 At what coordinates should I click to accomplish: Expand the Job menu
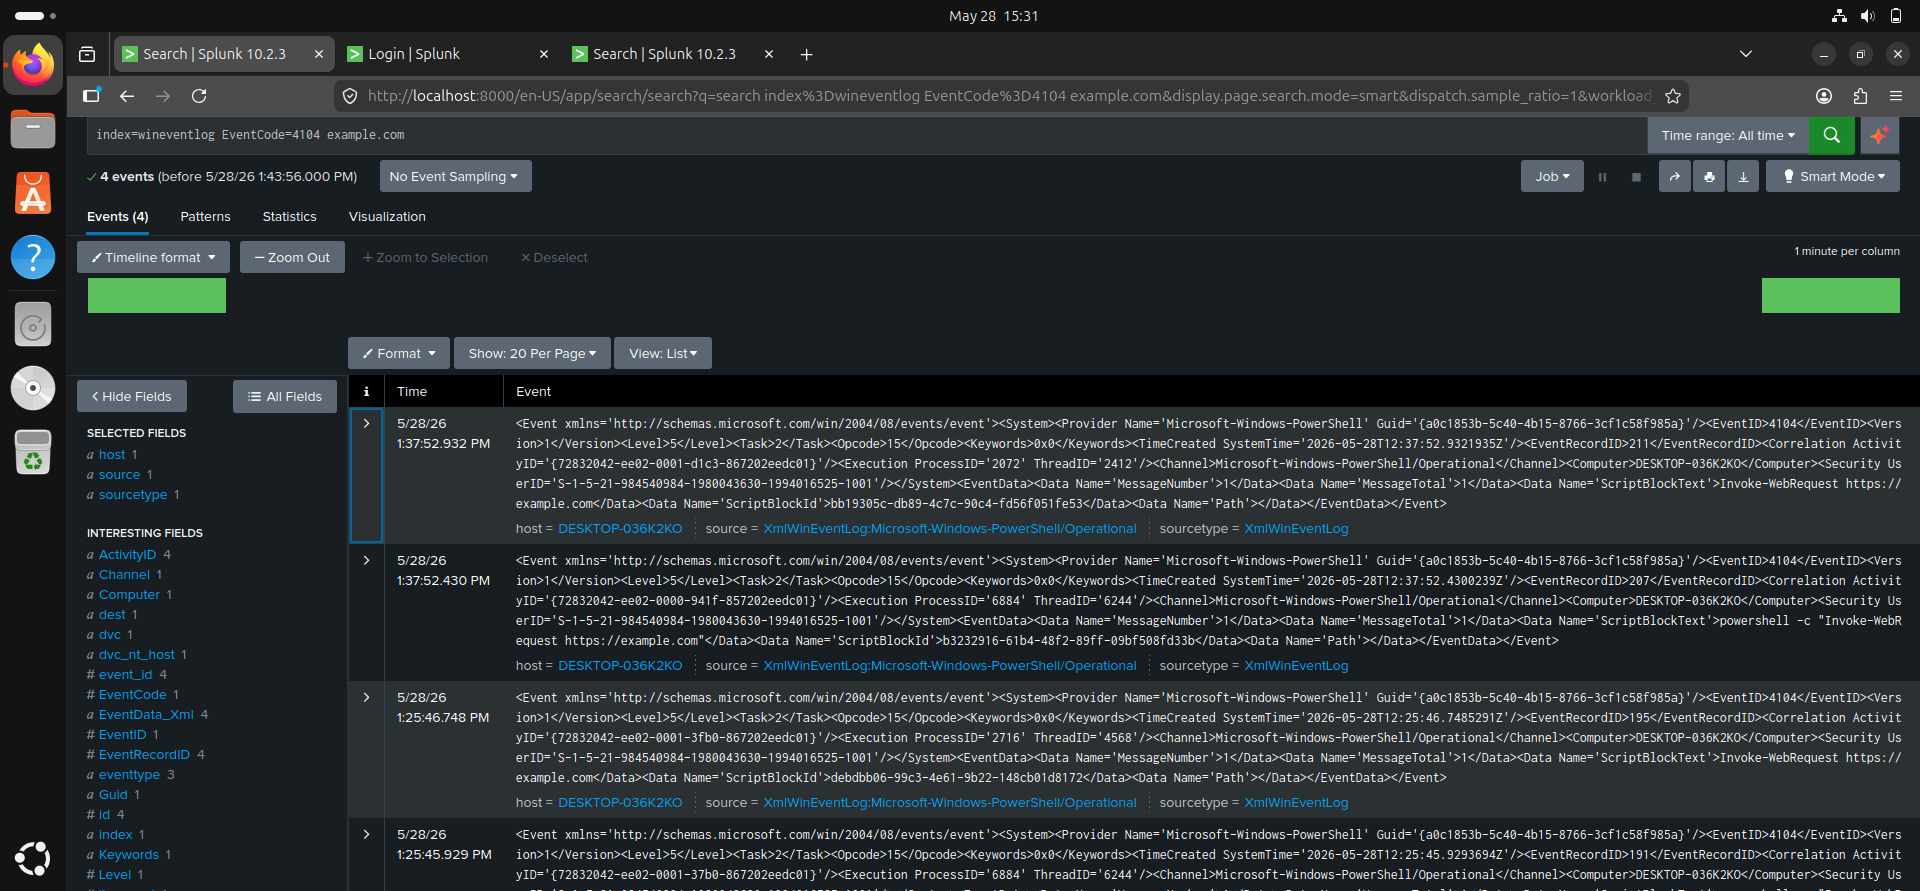1552,176
